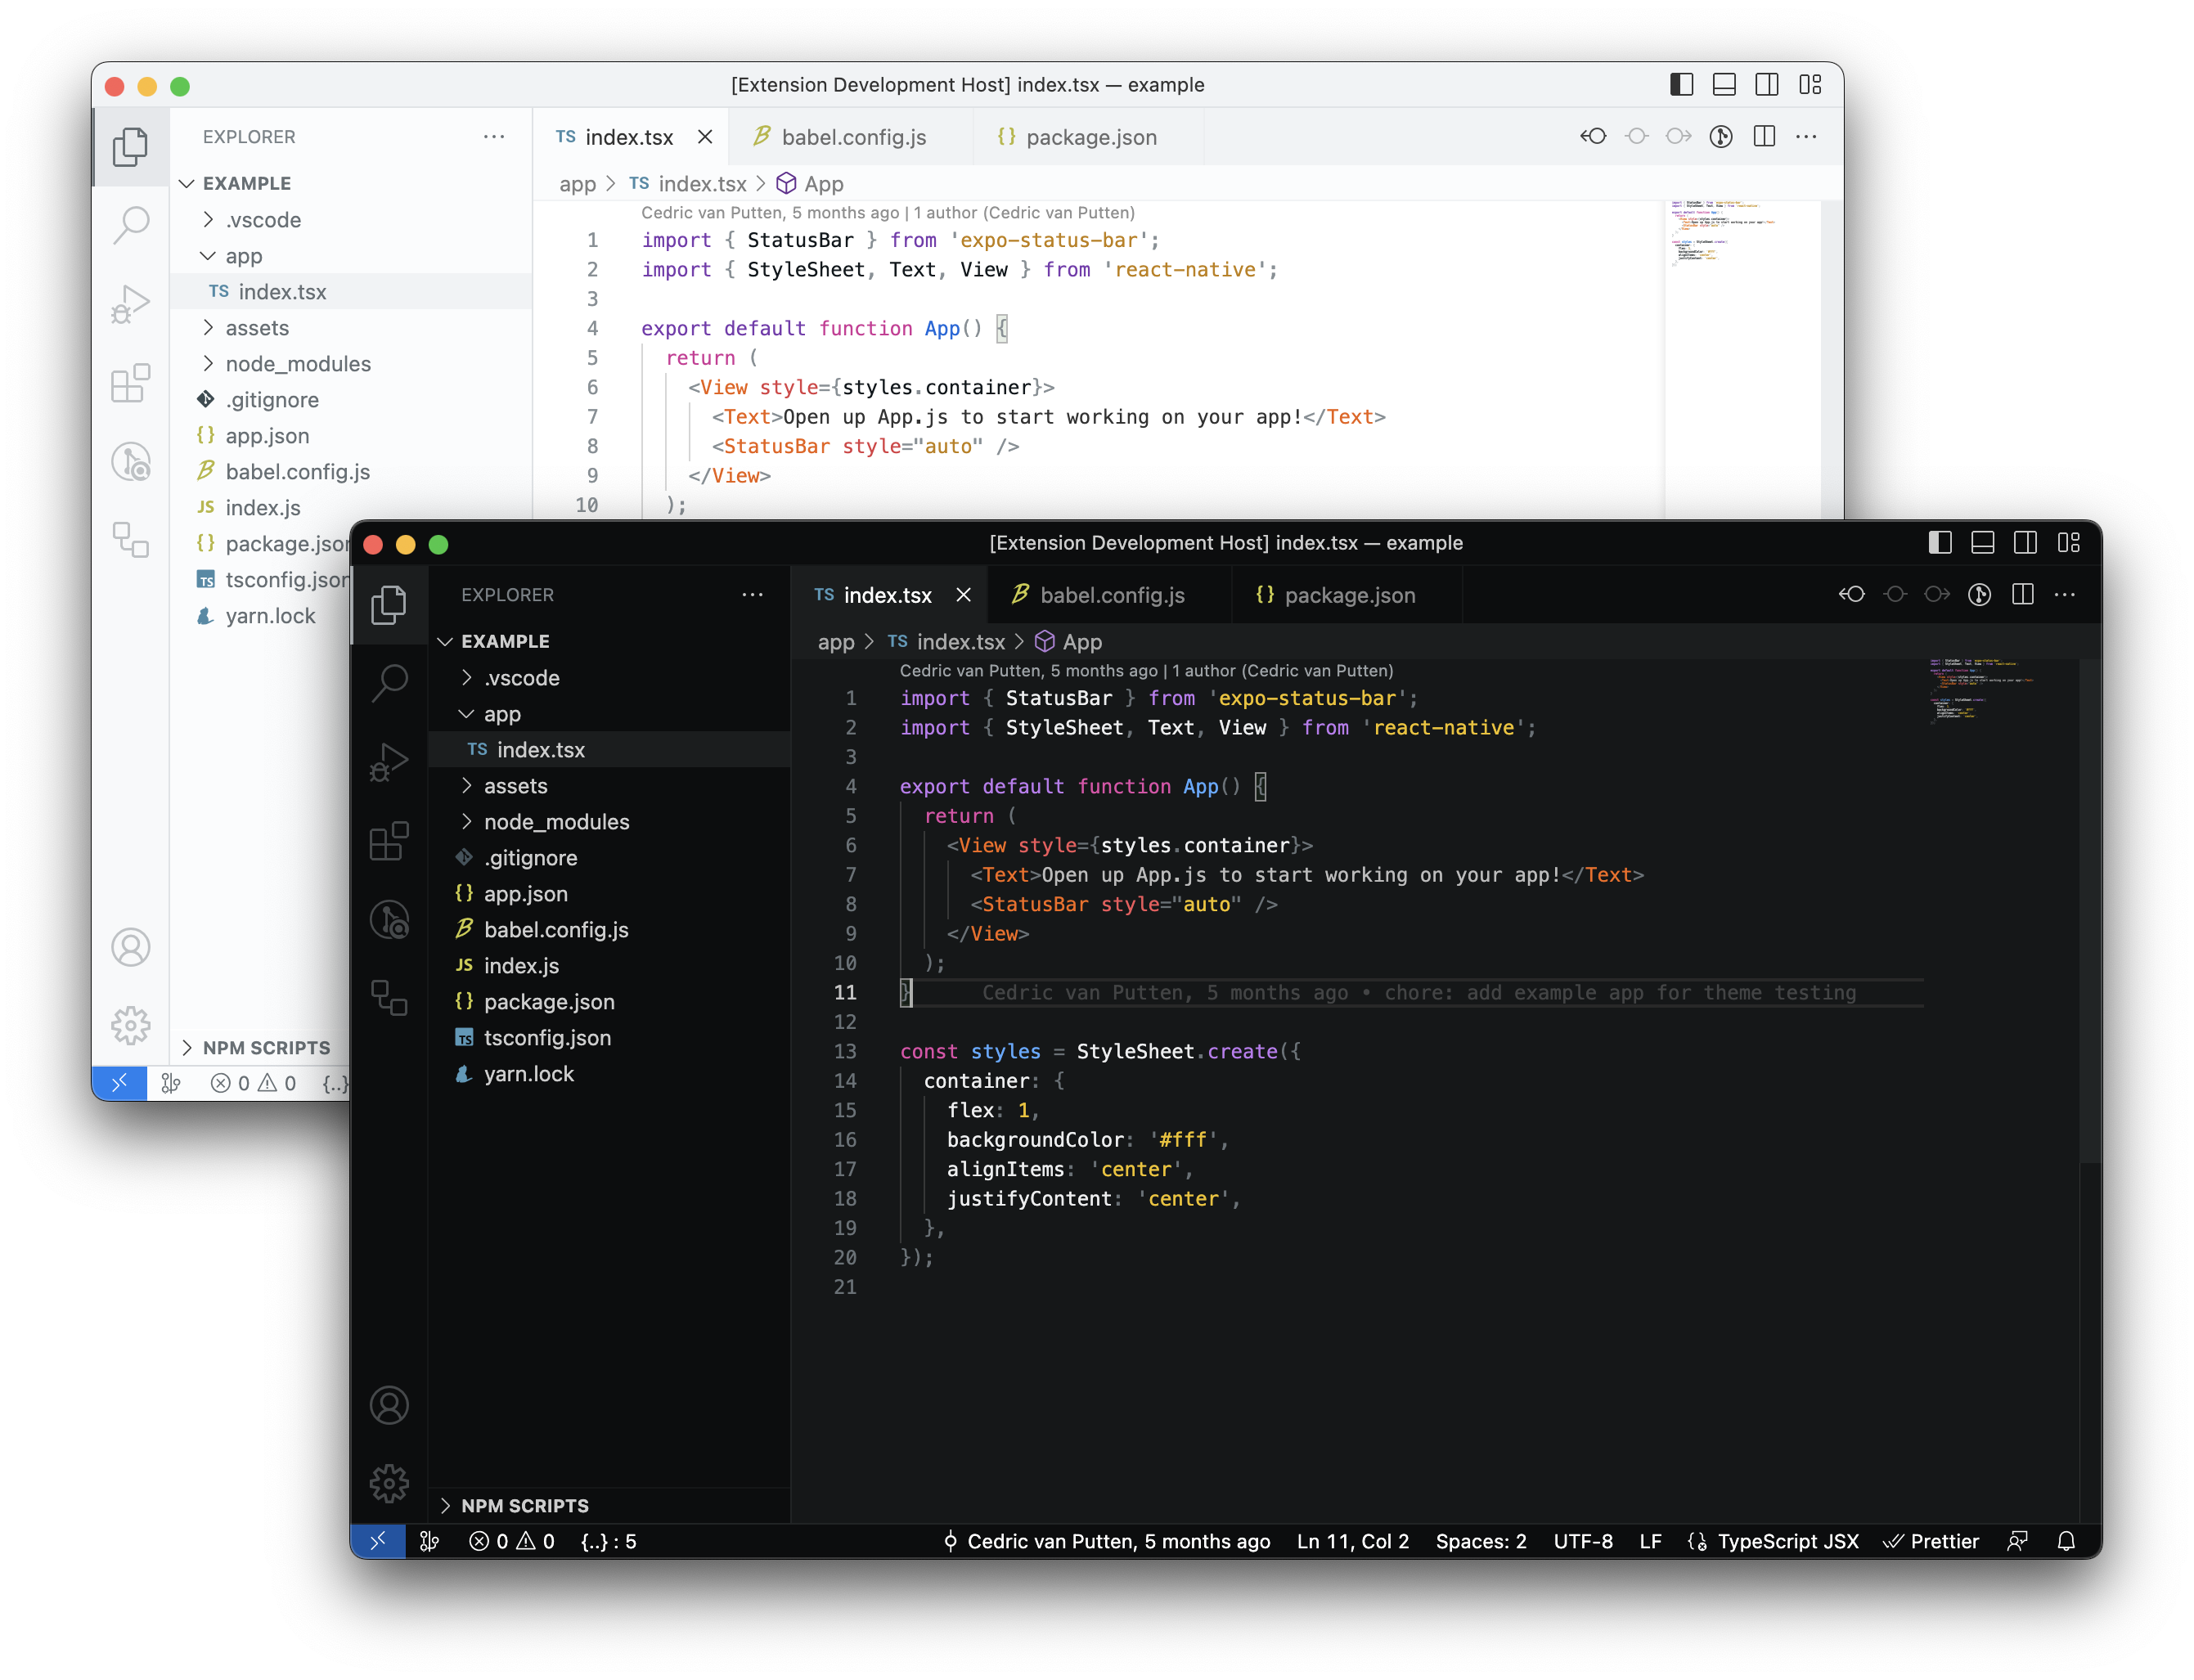The image size is (2194, 1680).
Task: Click Manage gear icon in dark window
Action: pyautogui.click(x=389, y=1483)
